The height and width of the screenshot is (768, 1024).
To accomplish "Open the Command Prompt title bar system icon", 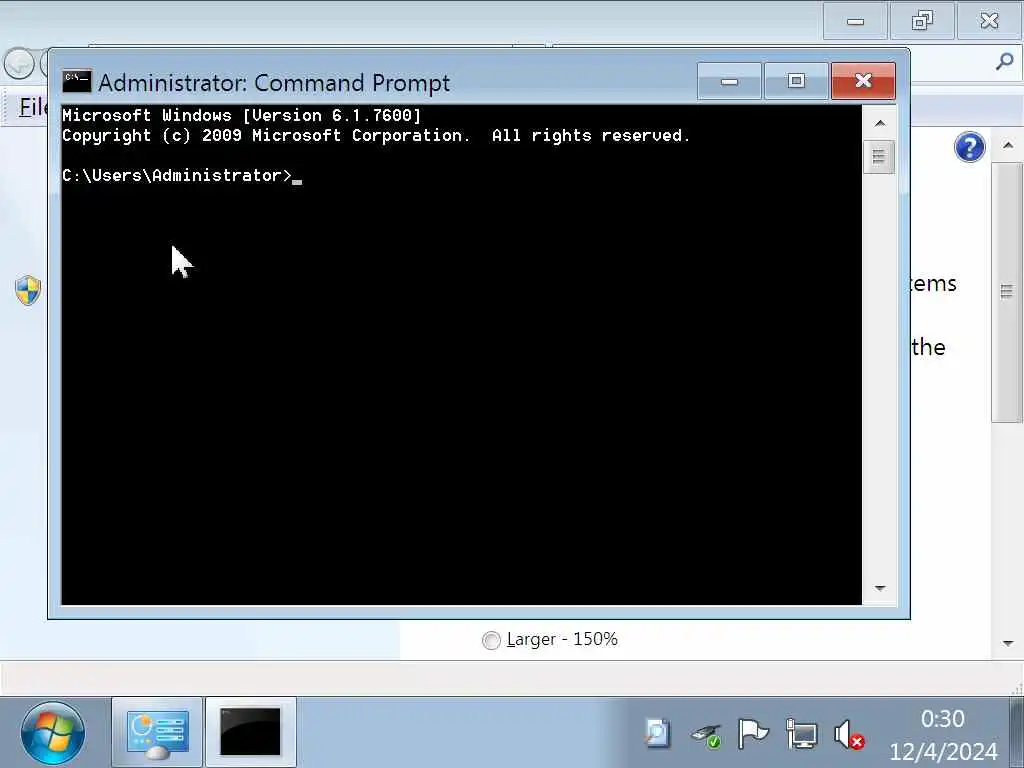I will pos(77,82).
